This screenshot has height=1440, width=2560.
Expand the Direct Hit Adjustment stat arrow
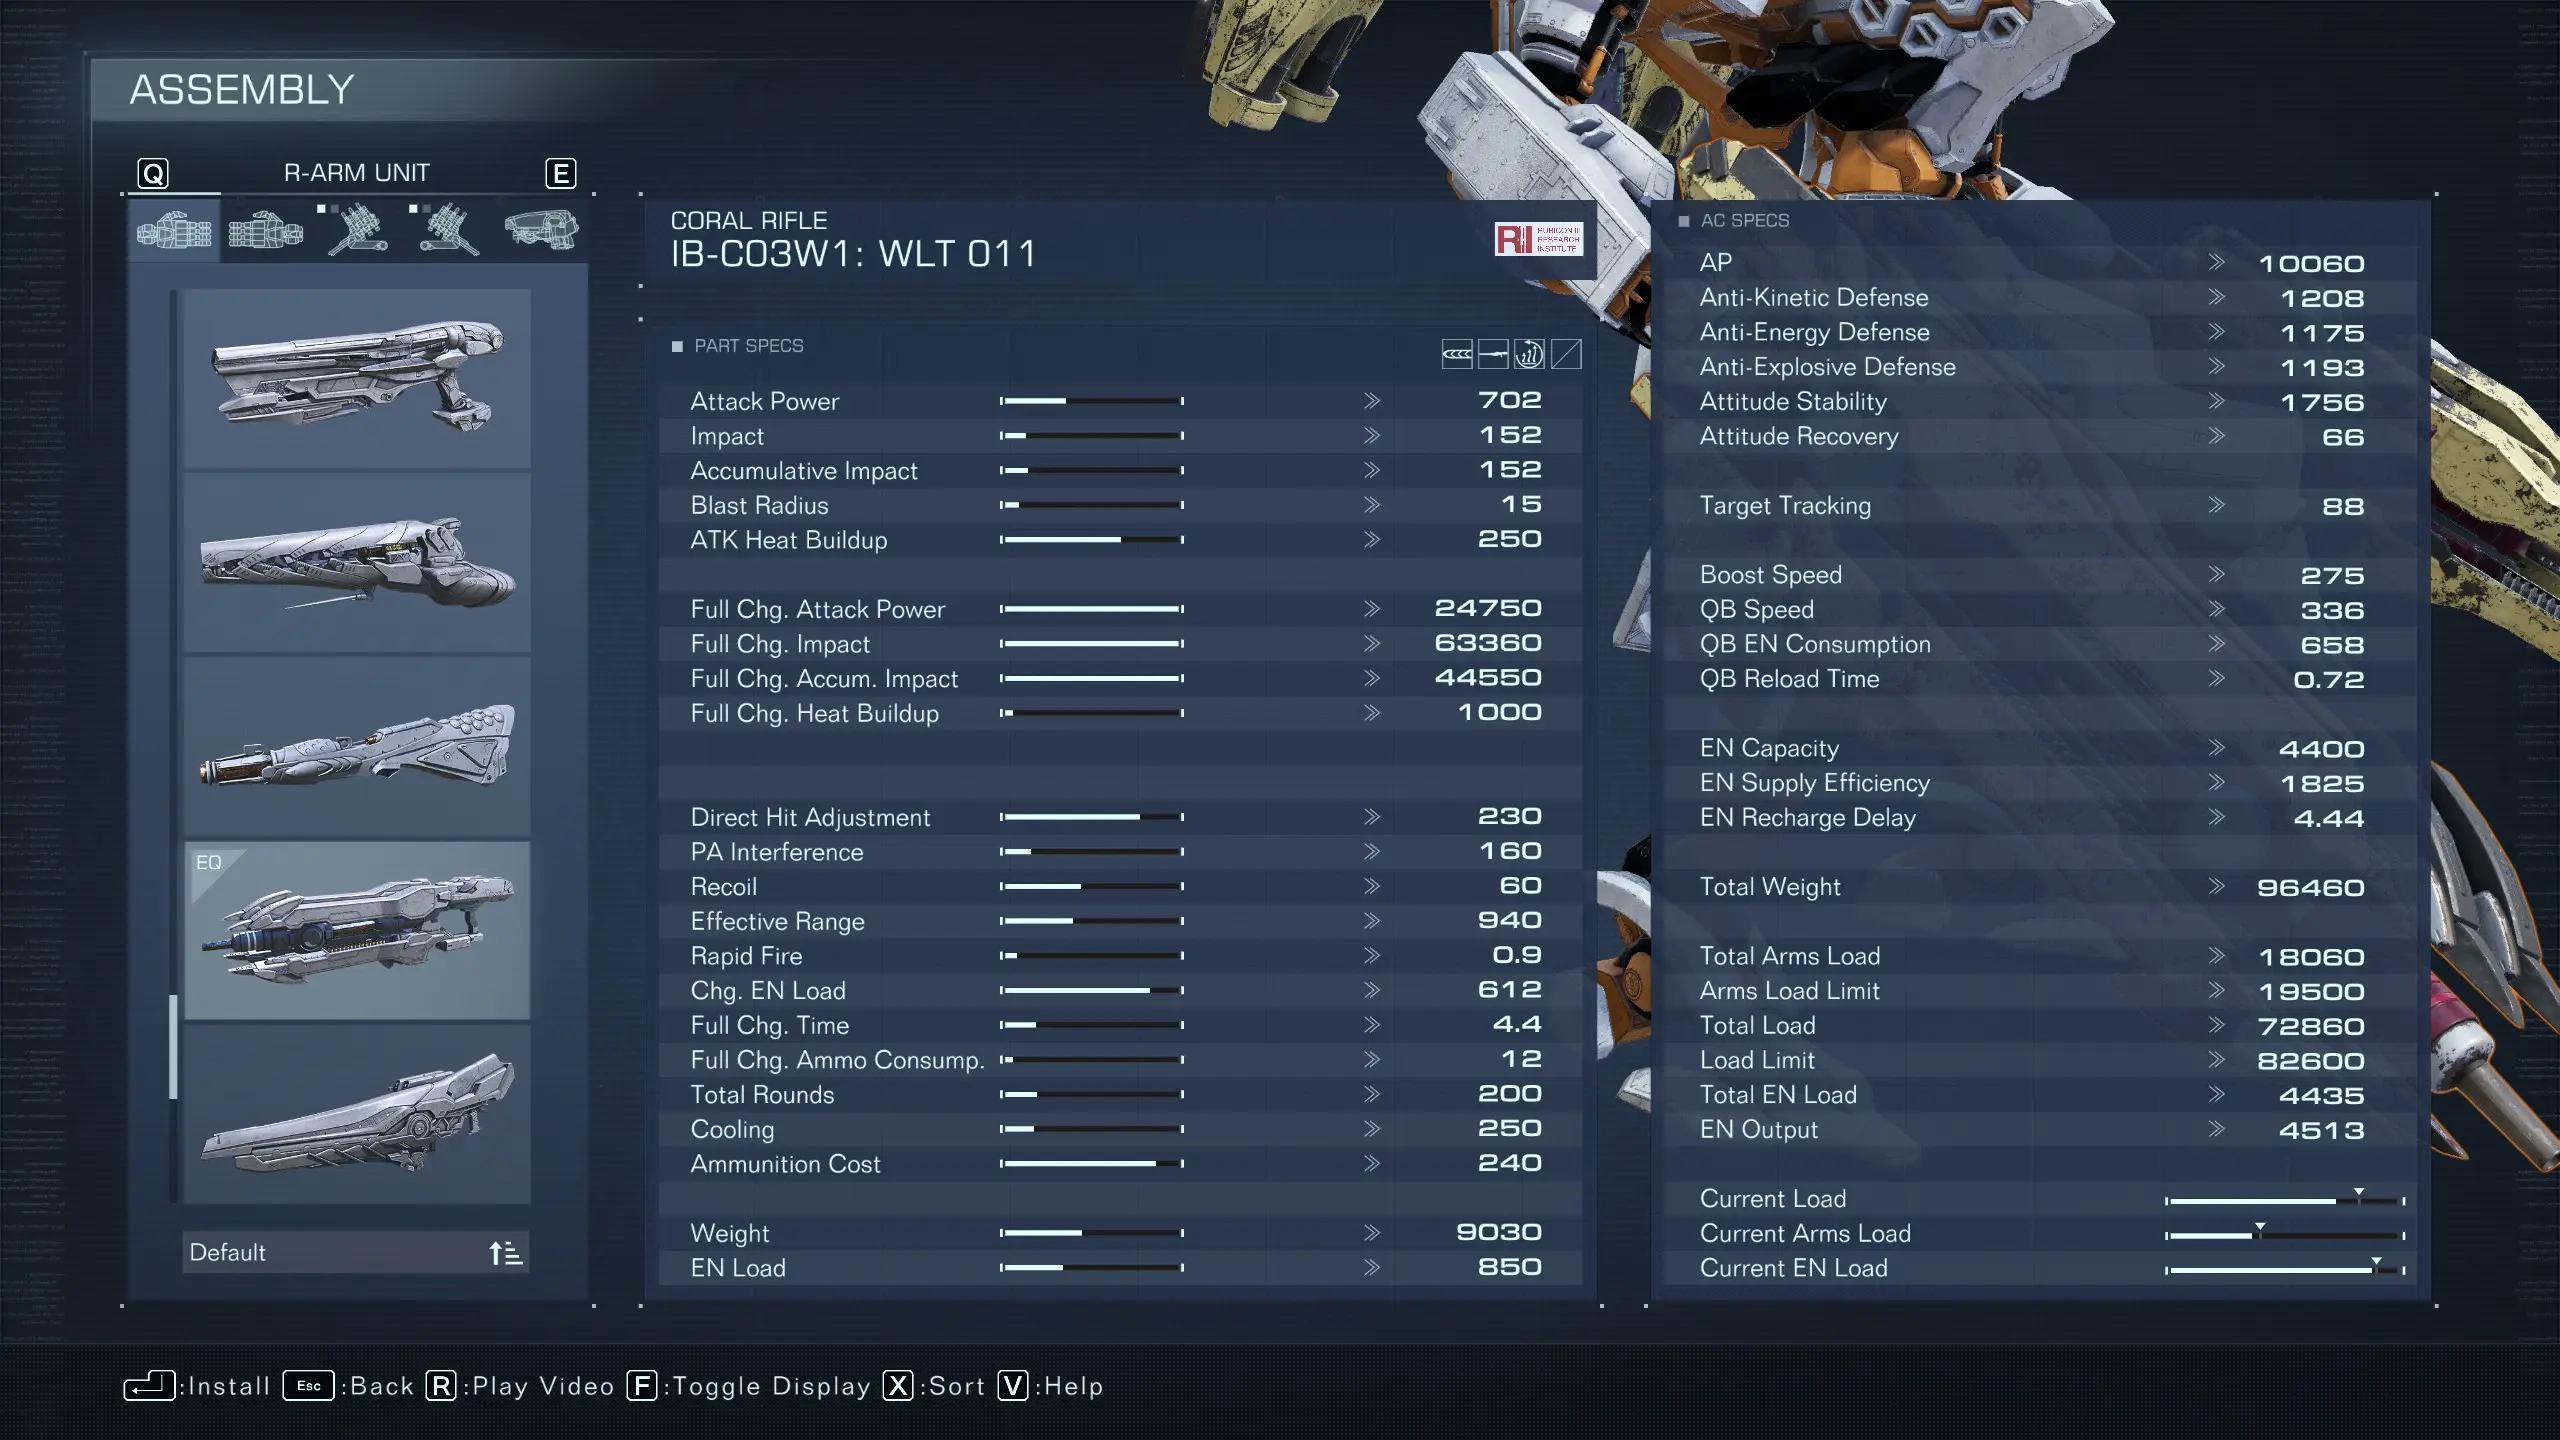(1371, 816)
